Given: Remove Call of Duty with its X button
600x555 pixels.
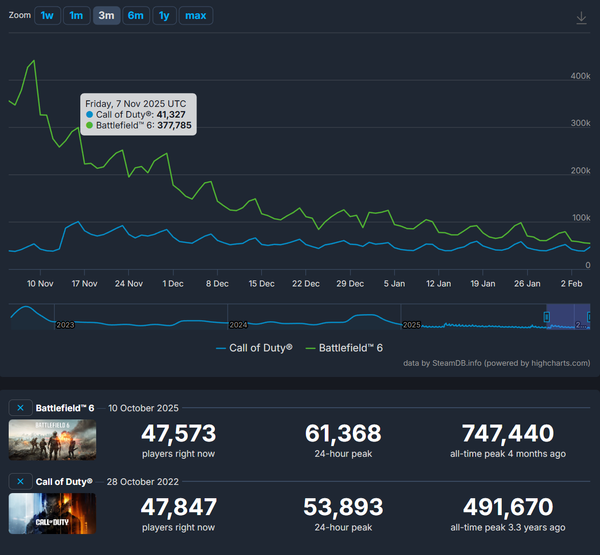Looking at the screenshot, I should [20, 481].
